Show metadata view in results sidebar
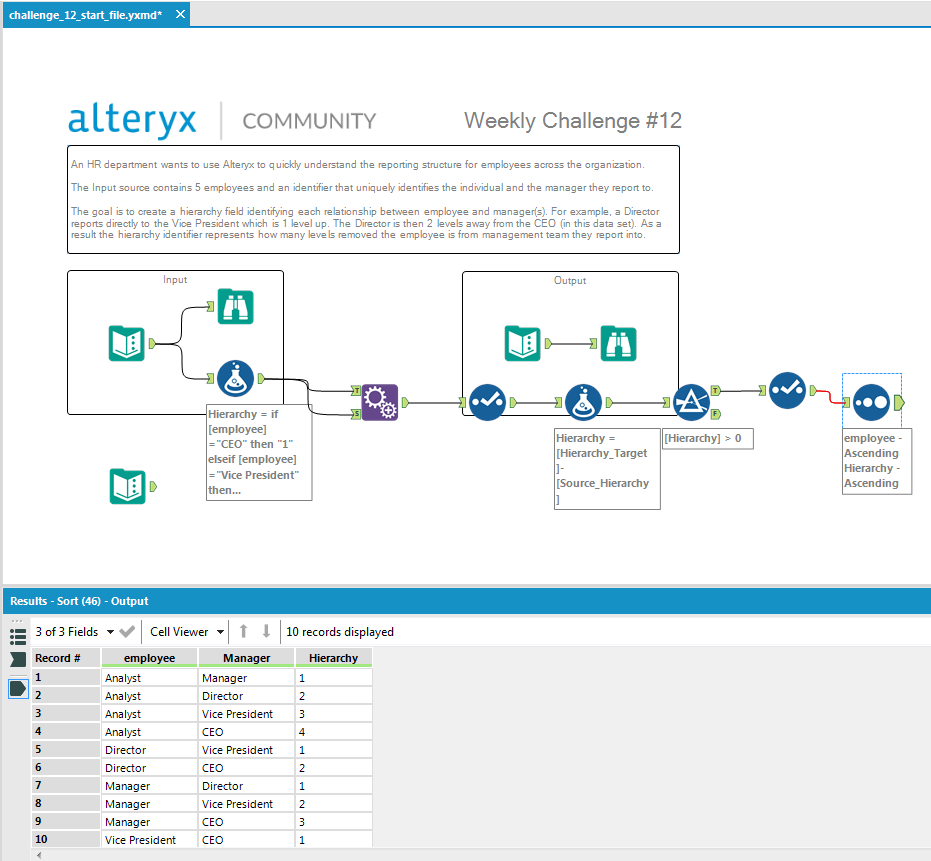 (x=18, y=637)
